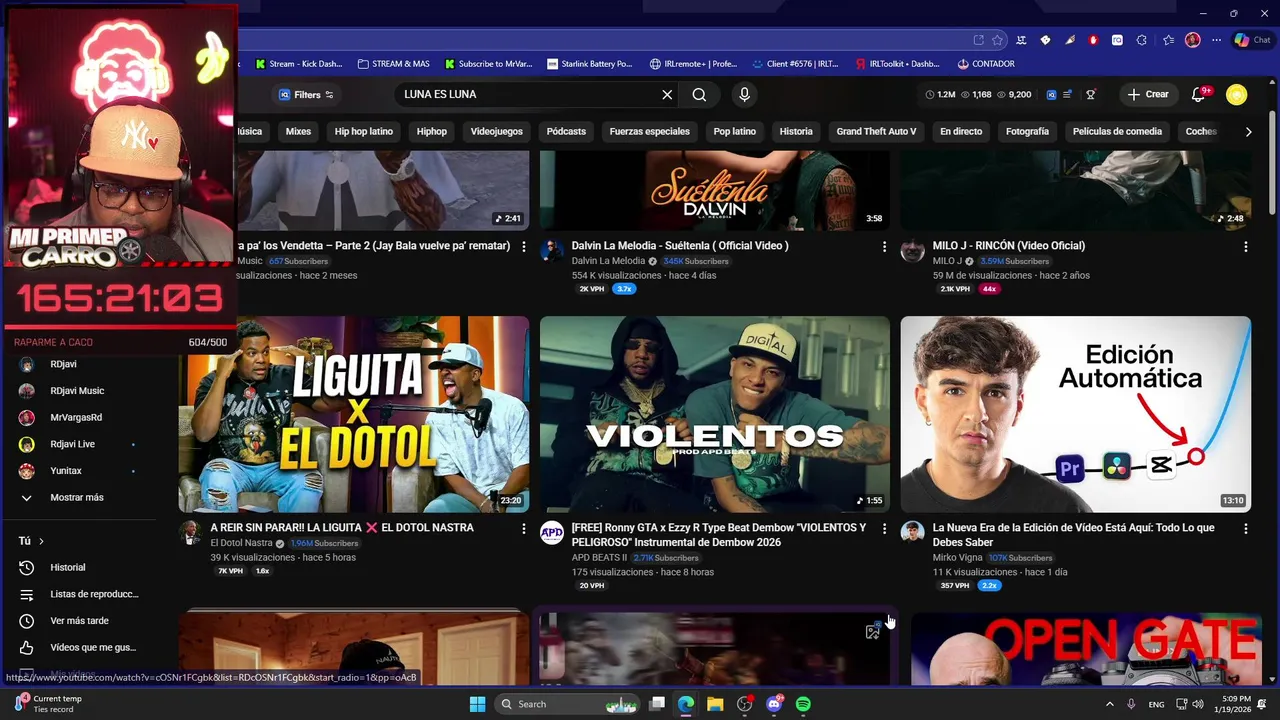Screen dimensions: 1280x720
Task: Open Historial in sidebar
Action: (68, 567)
